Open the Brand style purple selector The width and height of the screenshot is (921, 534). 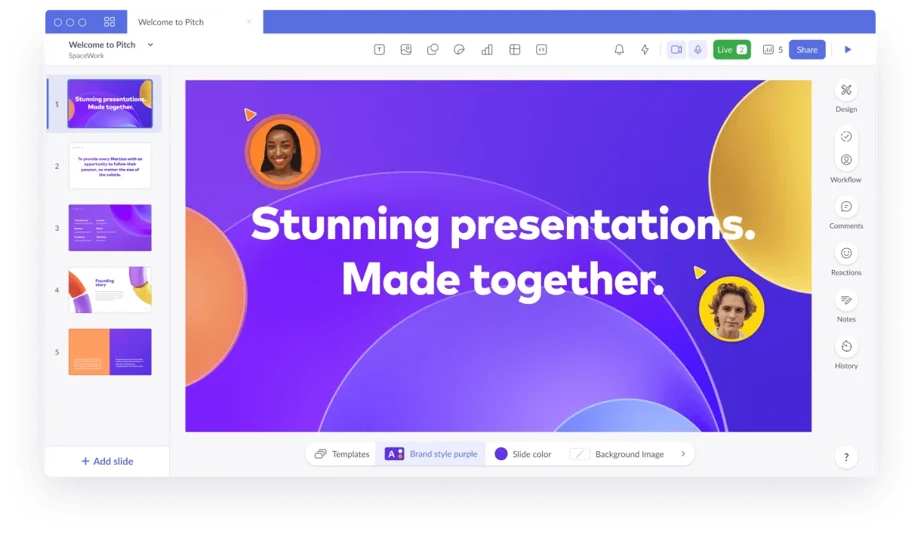(x=431, y=454)
